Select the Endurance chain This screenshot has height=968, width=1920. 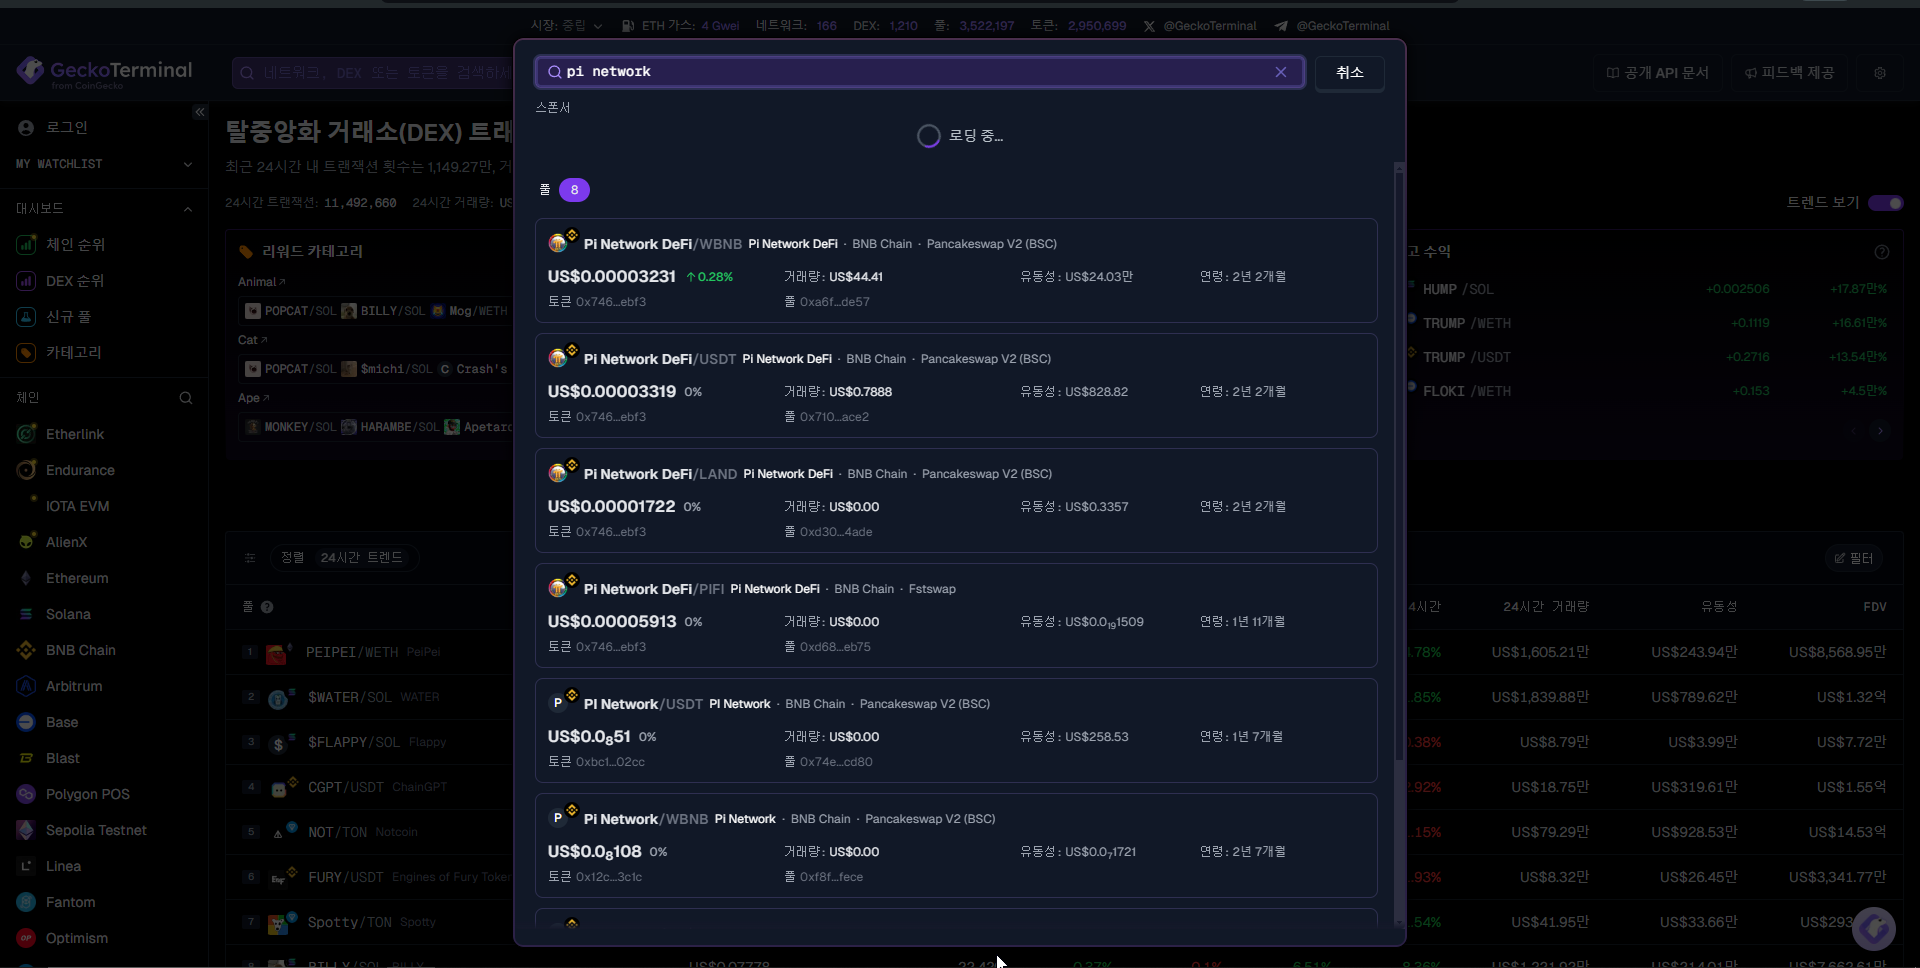[67, 470]
